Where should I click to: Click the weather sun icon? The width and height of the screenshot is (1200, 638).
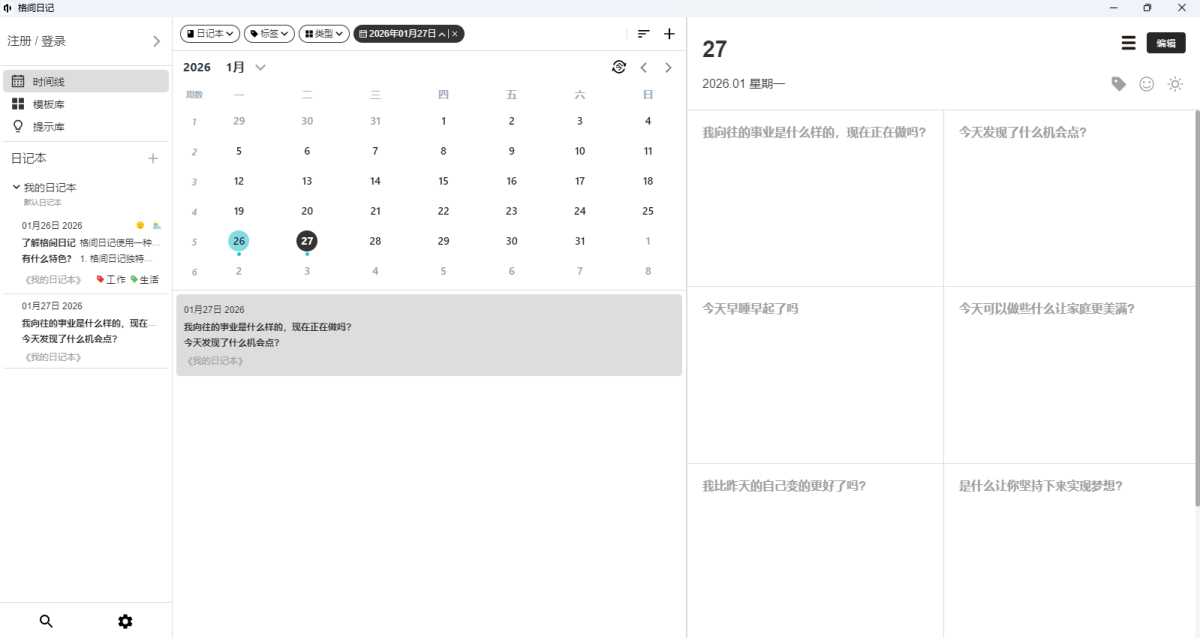point(1175,84)
